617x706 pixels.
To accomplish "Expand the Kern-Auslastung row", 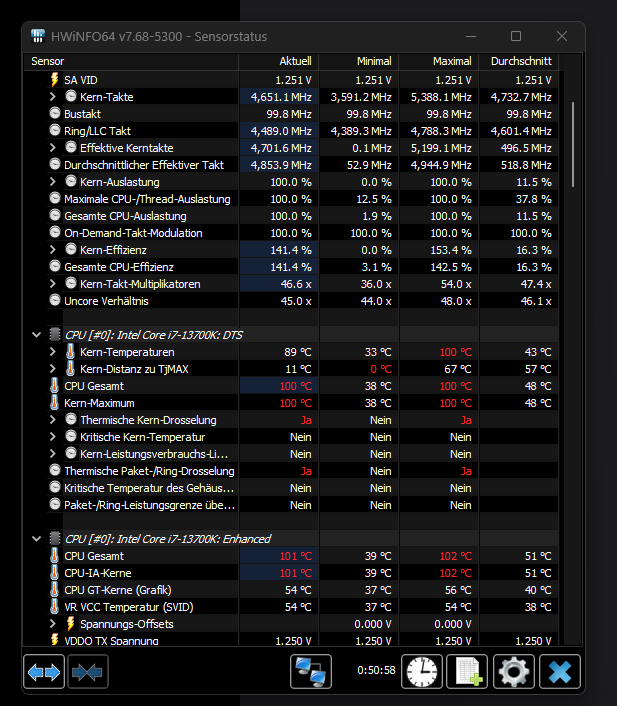I will pyautogui.click(x=53, y=182).
